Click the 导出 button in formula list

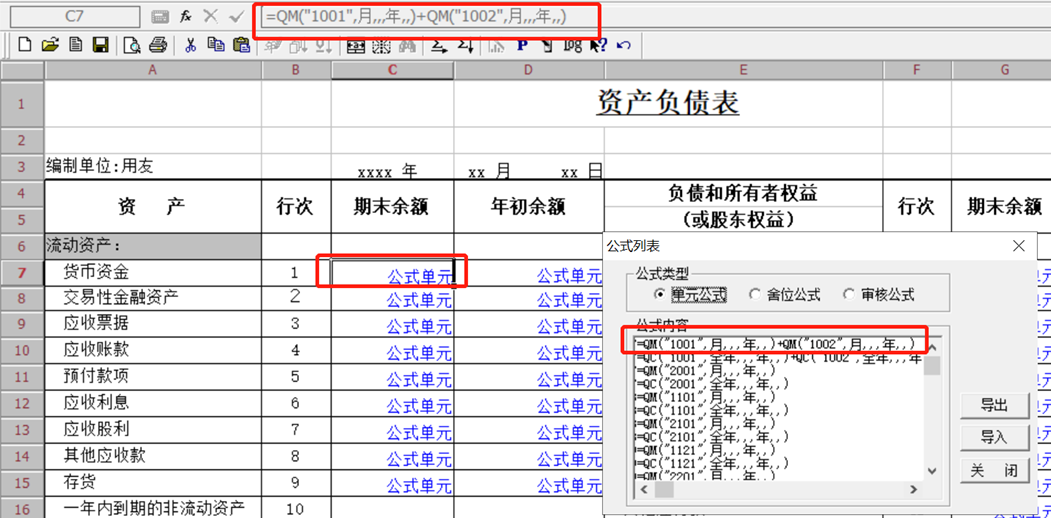(x=994, y=405)
